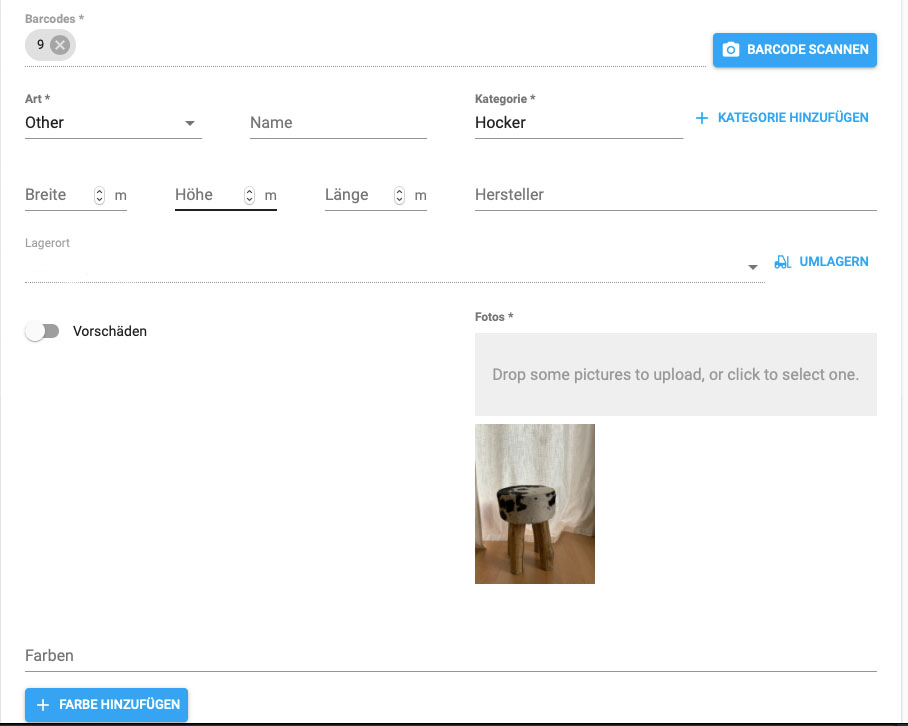Image resolution: width=908 pixels, height=726 pixels.
Task: Focus the Name input field
Action: [338, 123]
